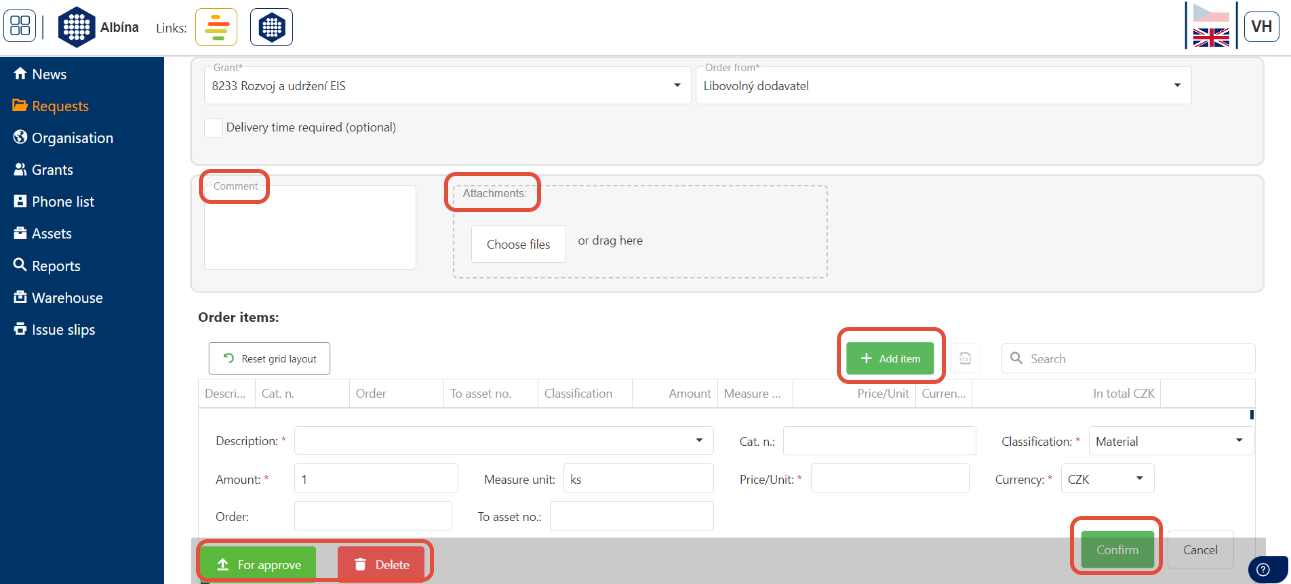
Task: Switch language to Czech flag
Action: coord(1211,12)
